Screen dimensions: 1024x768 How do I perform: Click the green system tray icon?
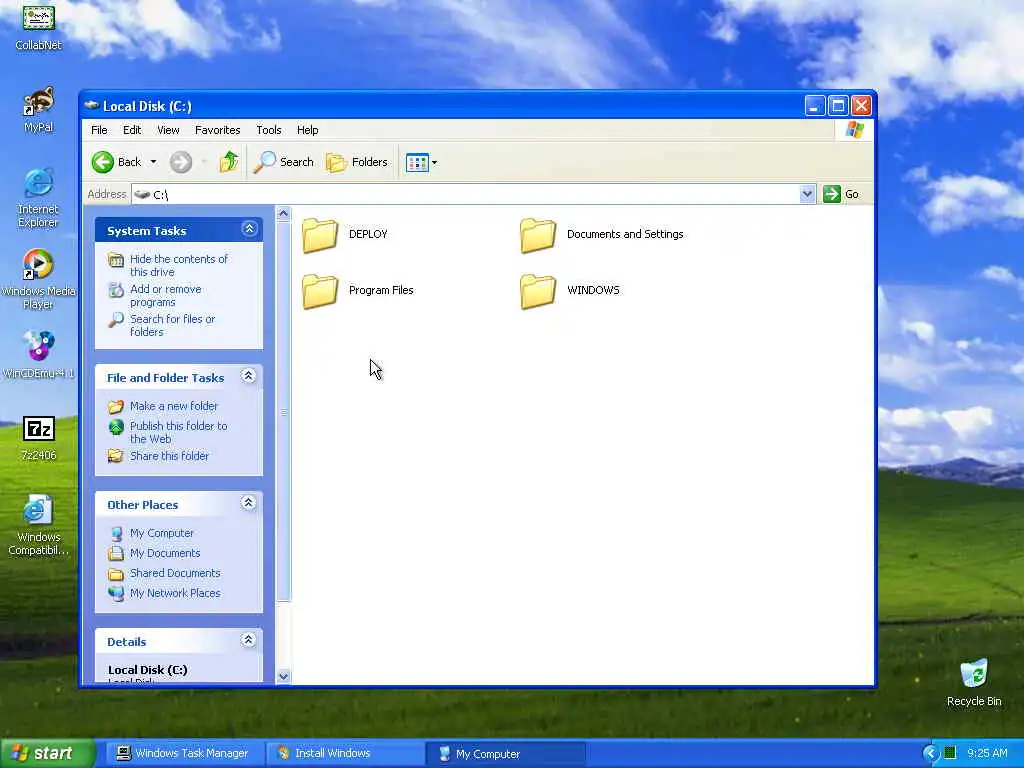pyautogui.click(x=950, y=753)
